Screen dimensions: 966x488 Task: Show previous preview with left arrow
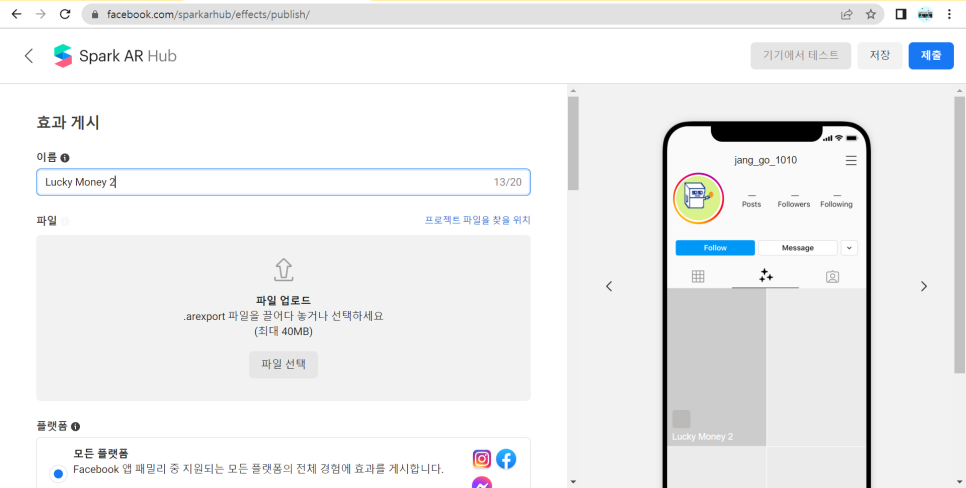pyautogui.click(x=609, y=286)
